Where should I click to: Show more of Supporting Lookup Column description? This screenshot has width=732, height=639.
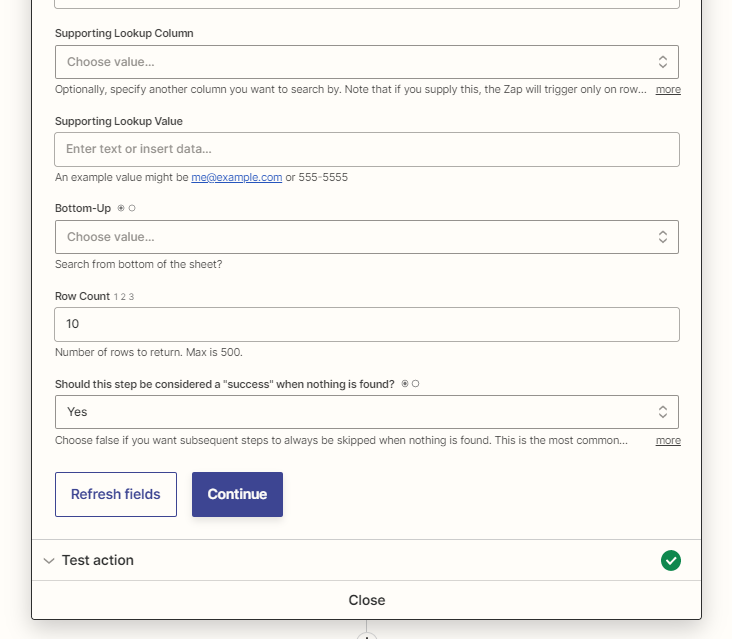click(x=668, y=89)
